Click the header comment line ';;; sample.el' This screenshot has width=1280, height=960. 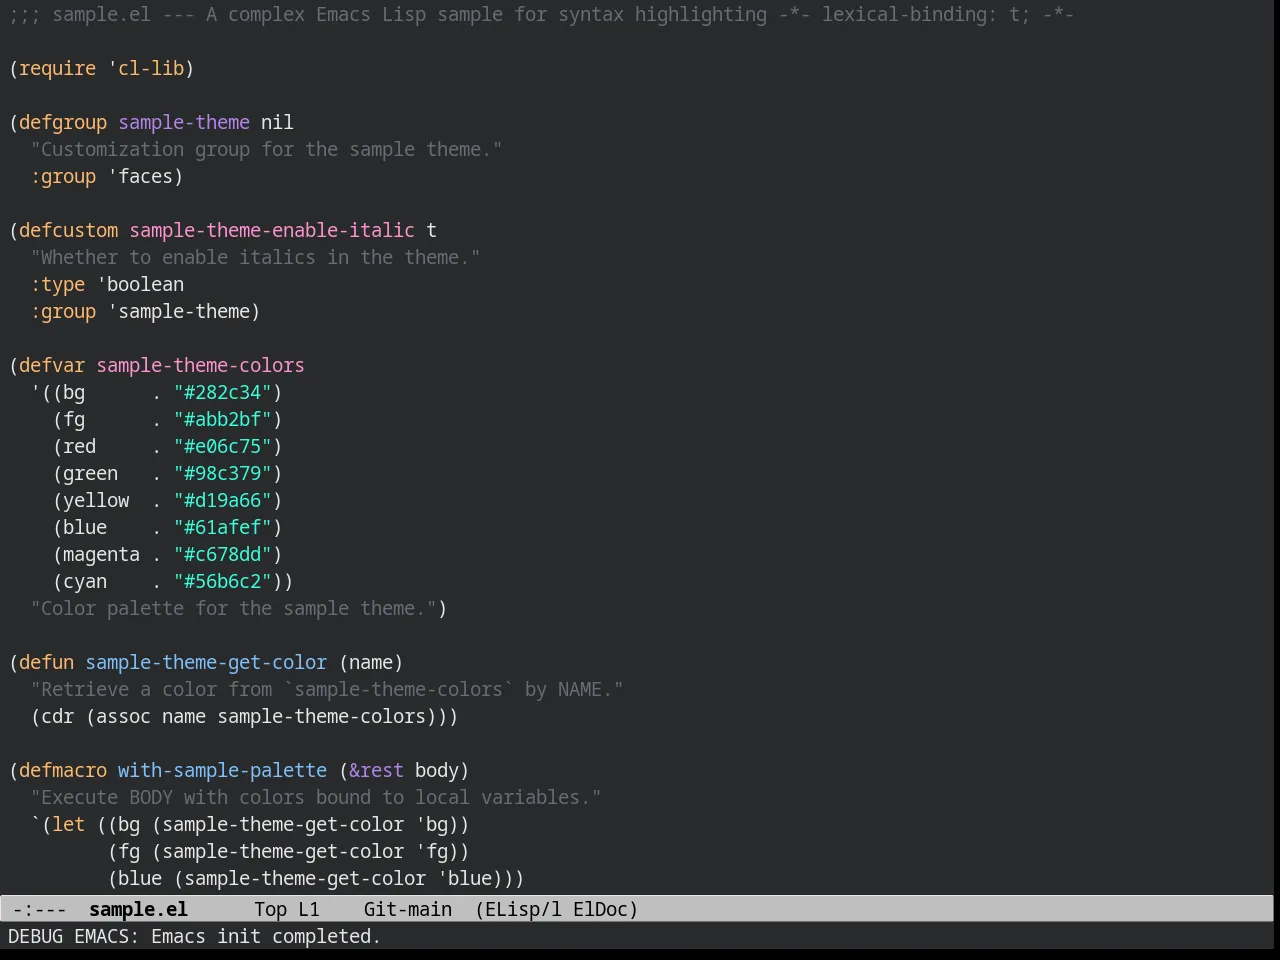coord(541,14)
